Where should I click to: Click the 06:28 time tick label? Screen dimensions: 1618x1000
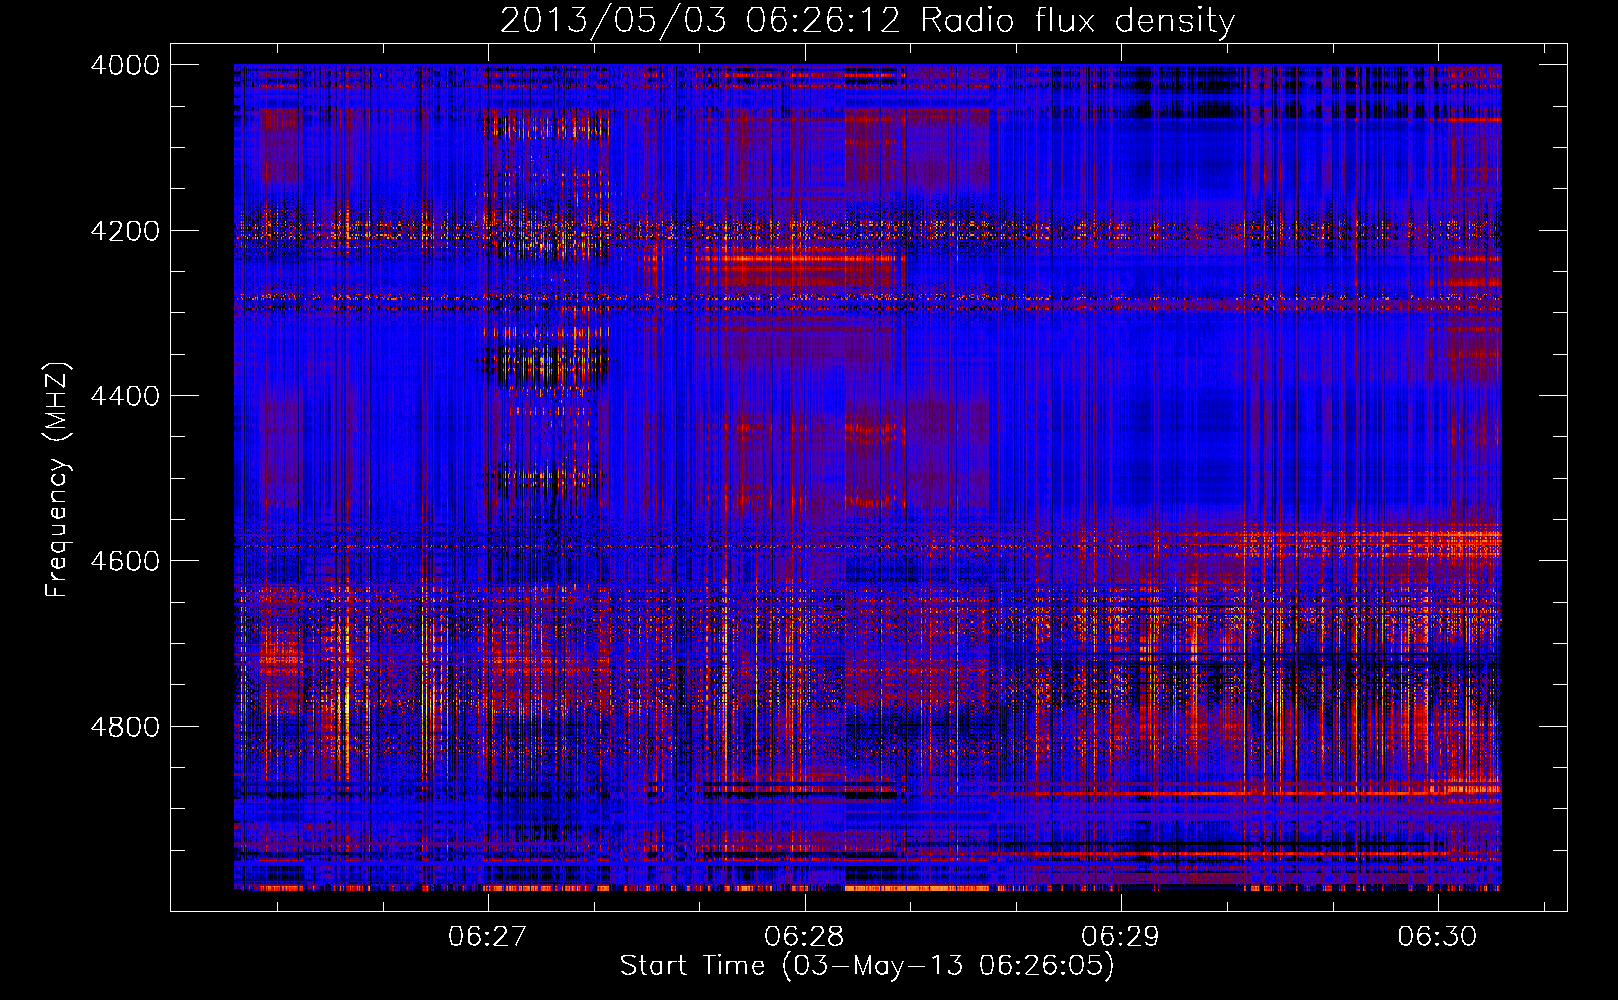pos(804,936)
